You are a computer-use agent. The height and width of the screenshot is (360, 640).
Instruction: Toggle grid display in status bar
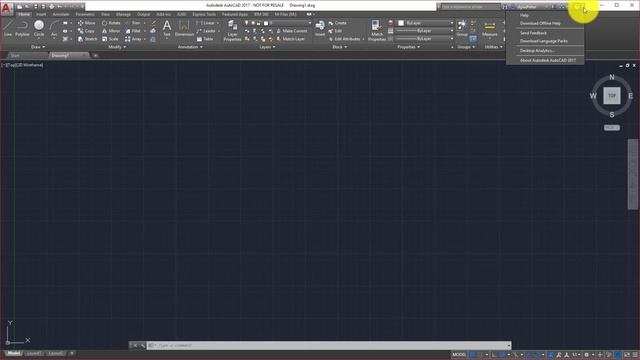coord(473,355)
